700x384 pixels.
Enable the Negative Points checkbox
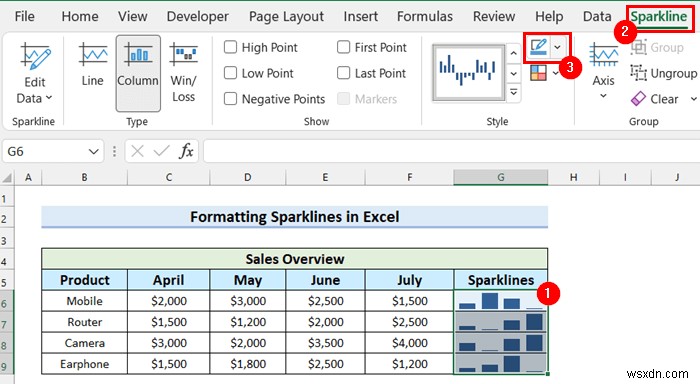point(230,99)
